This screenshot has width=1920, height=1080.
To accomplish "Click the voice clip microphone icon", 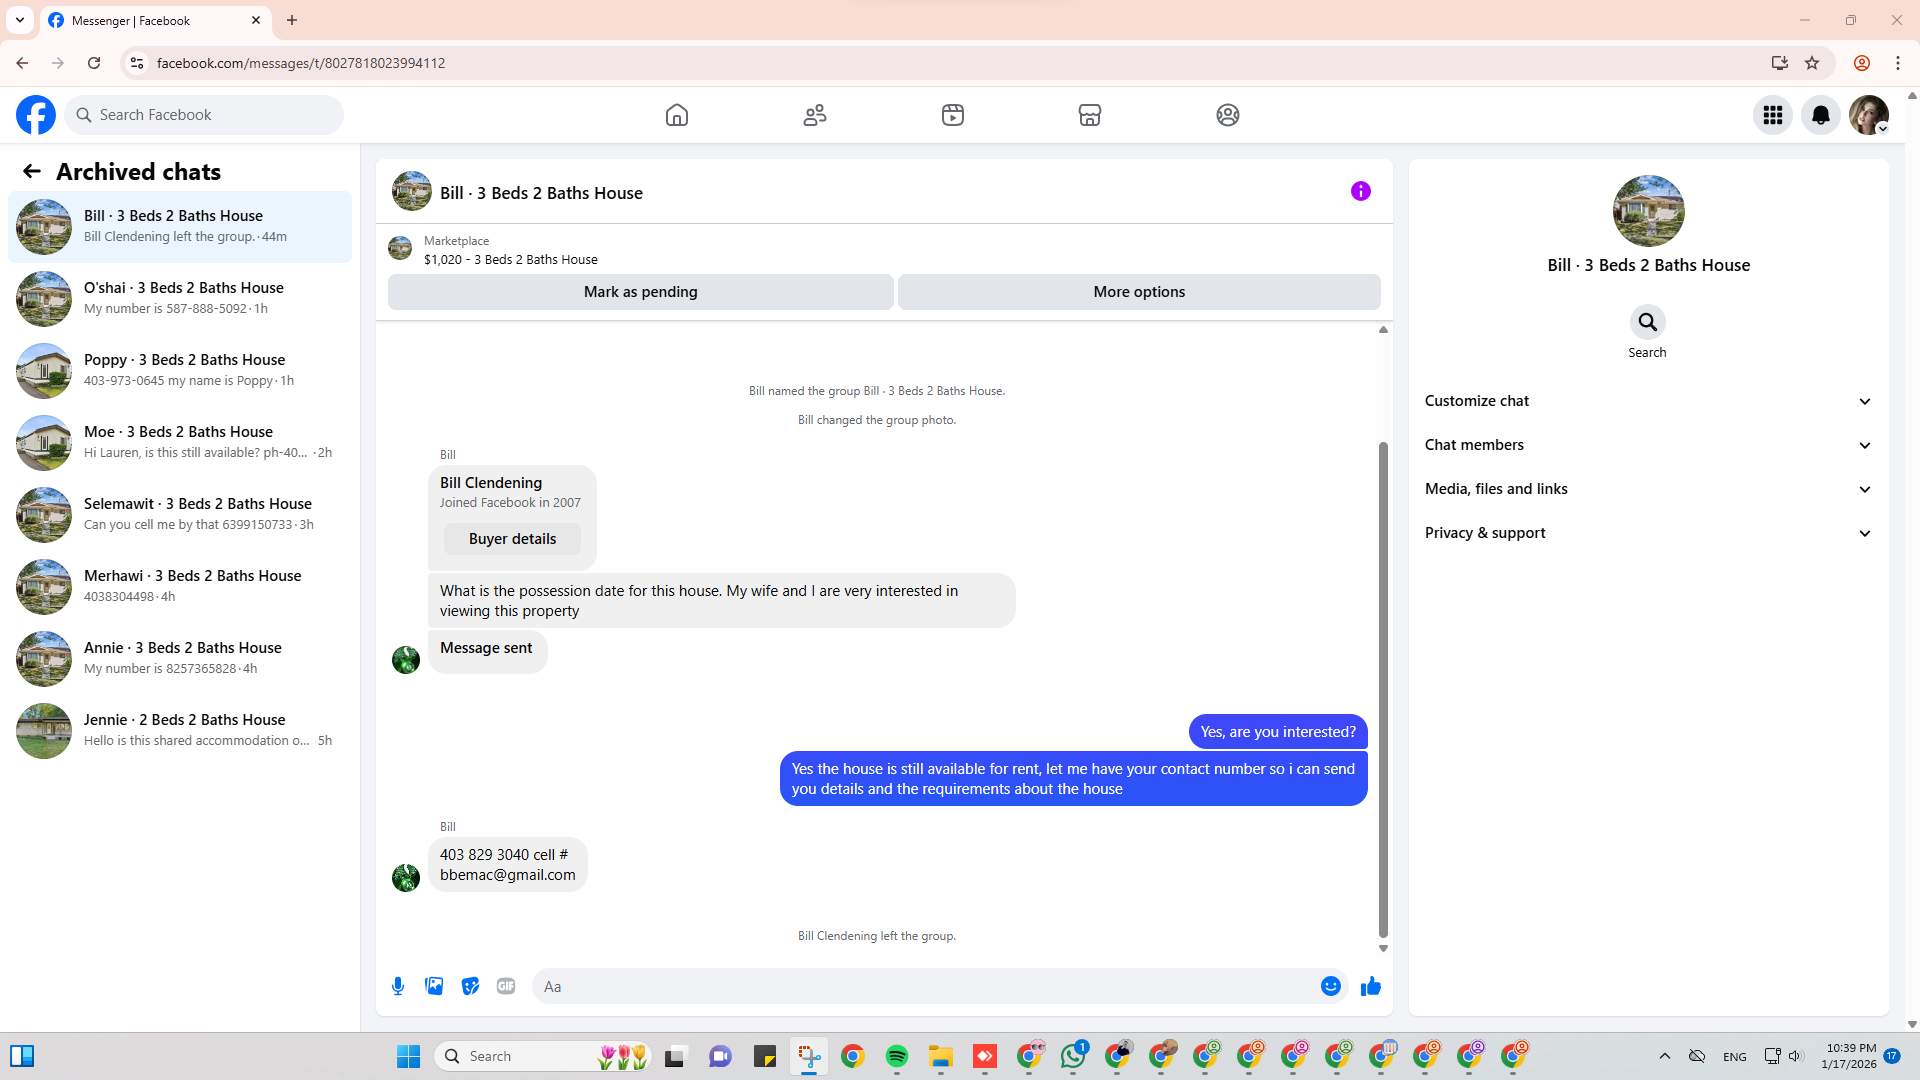I will coord(398,986).
